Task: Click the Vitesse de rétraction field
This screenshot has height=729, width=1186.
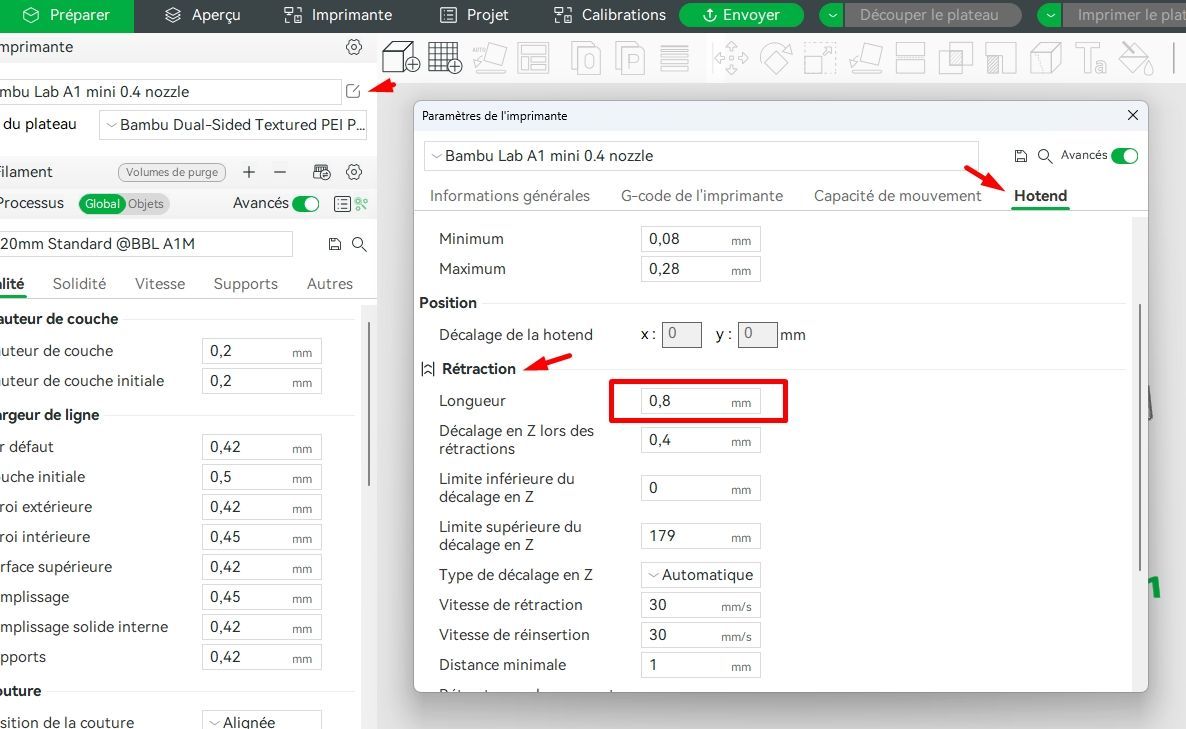Action: [700, 605]
